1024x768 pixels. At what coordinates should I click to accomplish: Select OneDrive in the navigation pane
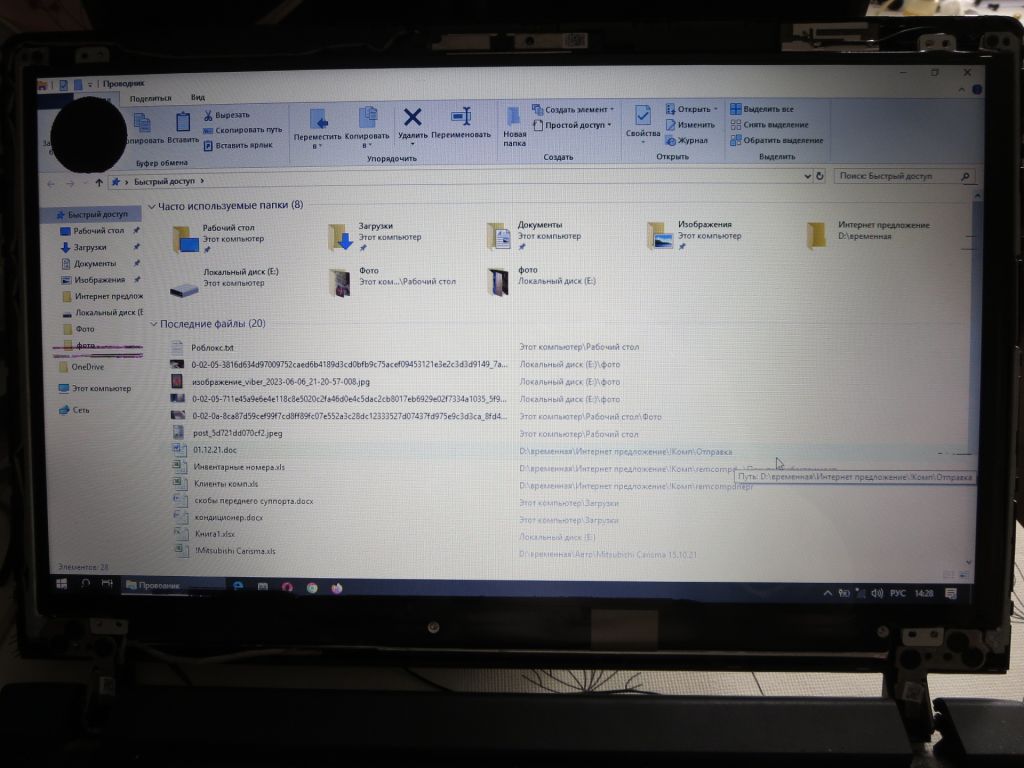click(82, 367)
